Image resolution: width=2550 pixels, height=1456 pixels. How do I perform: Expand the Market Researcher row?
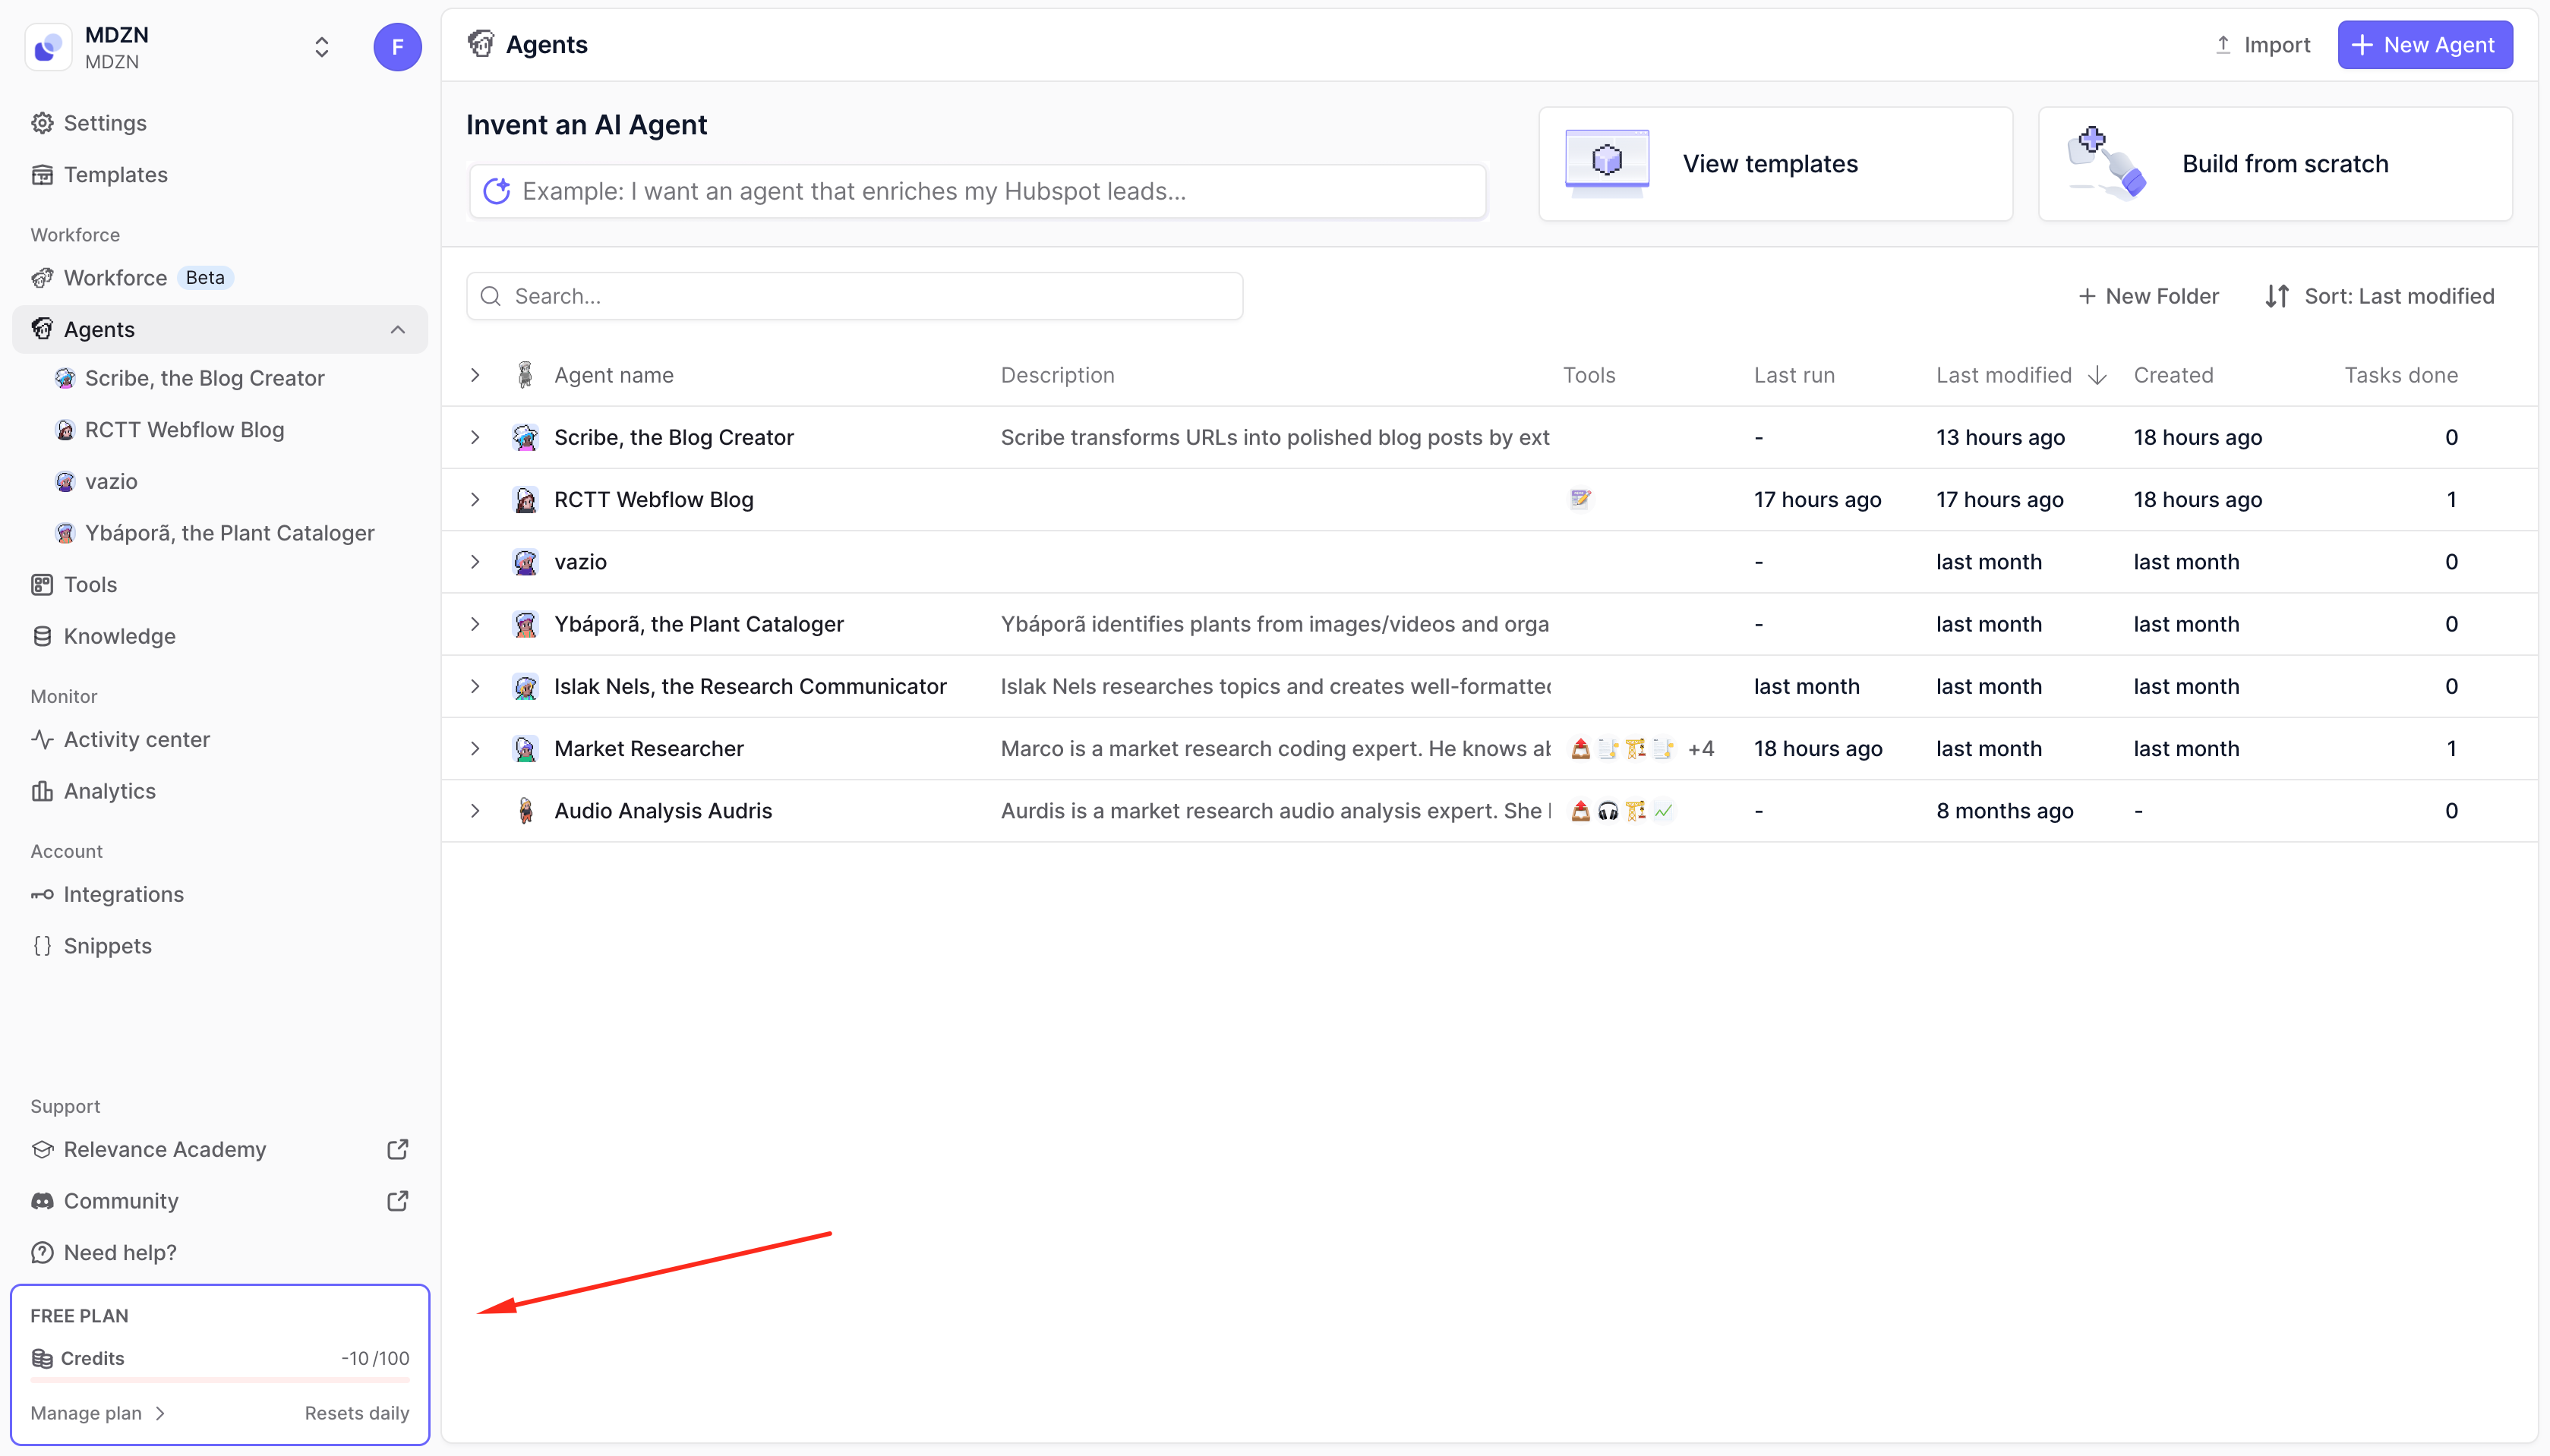475,748
